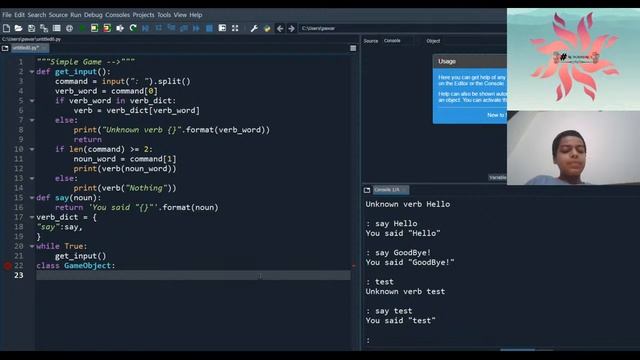Click debug step-return icon
640x360 pixels.
(x=184, y=28)
